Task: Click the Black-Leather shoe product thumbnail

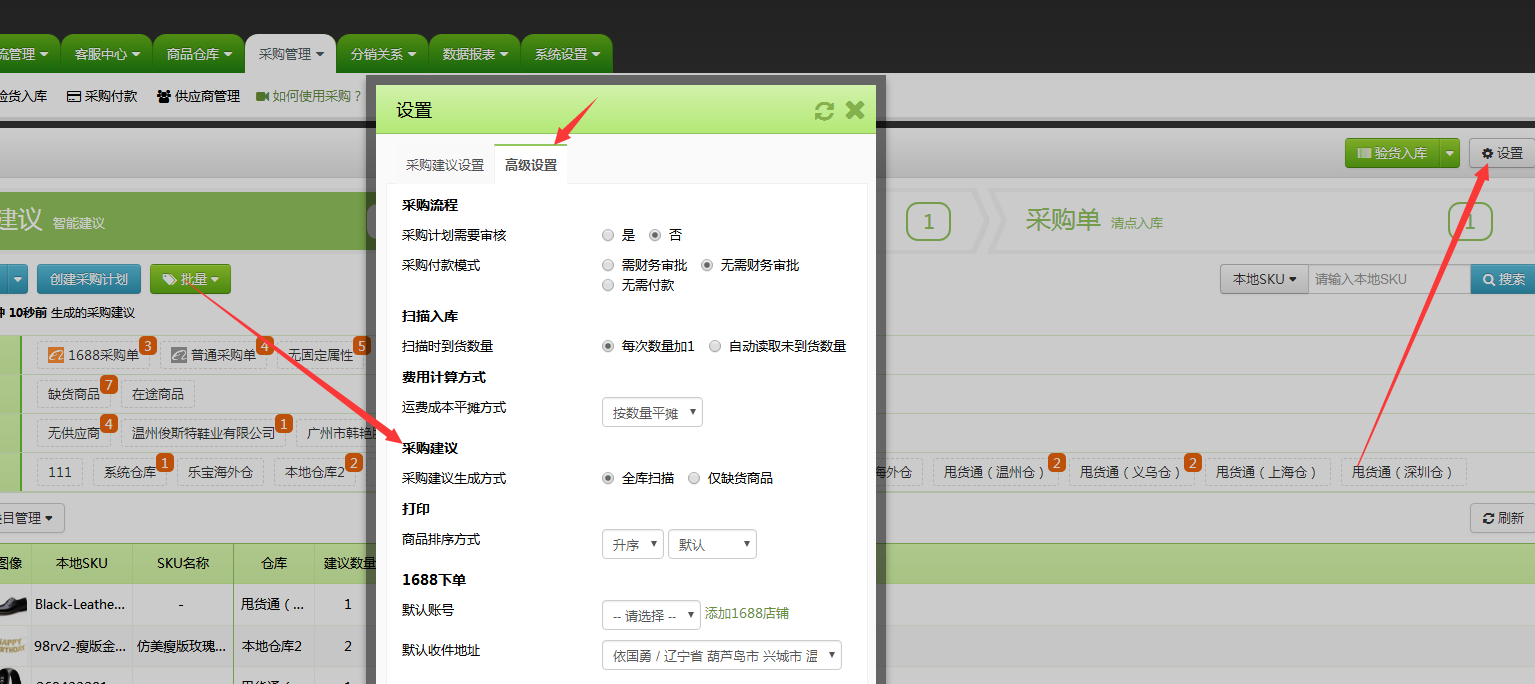Action: (14, 604)
